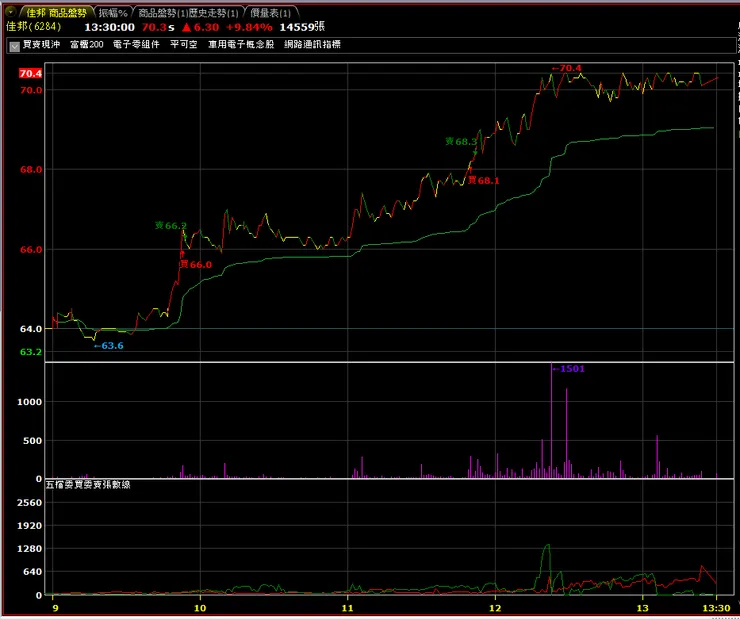Click the 買賣現沖 tag
740x619 pixels.
point(42,45)
